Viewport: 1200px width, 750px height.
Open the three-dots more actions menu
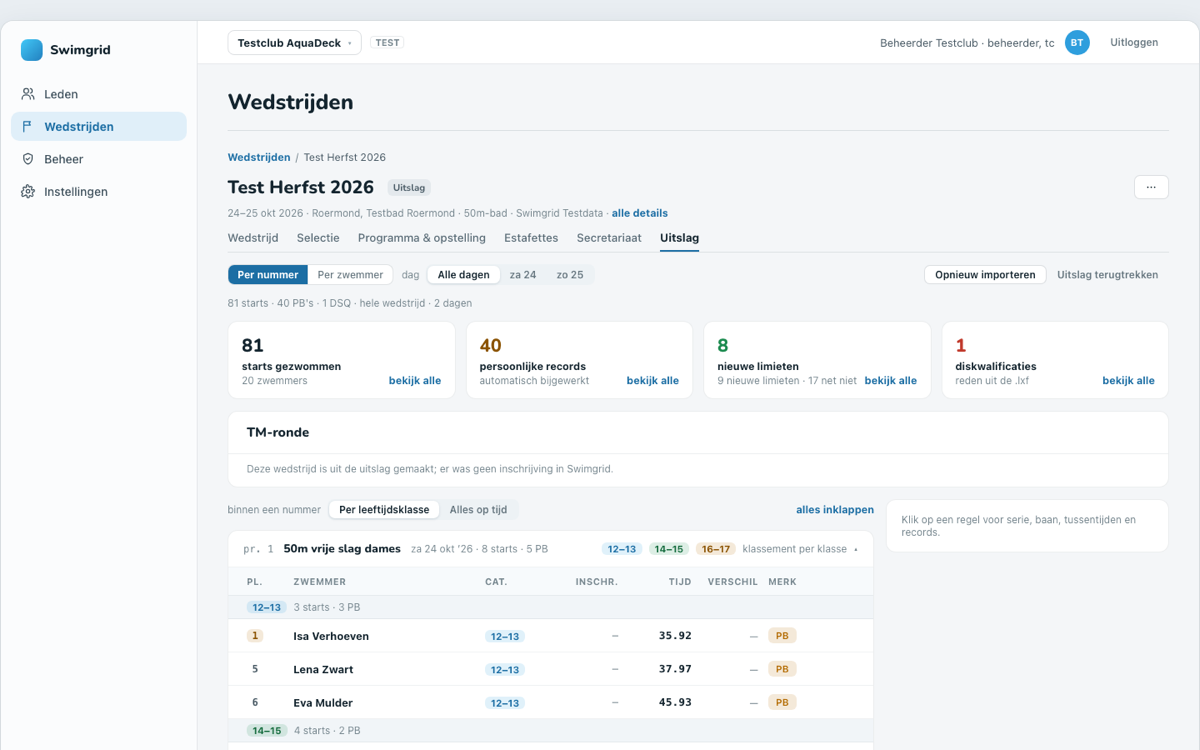1151,187
